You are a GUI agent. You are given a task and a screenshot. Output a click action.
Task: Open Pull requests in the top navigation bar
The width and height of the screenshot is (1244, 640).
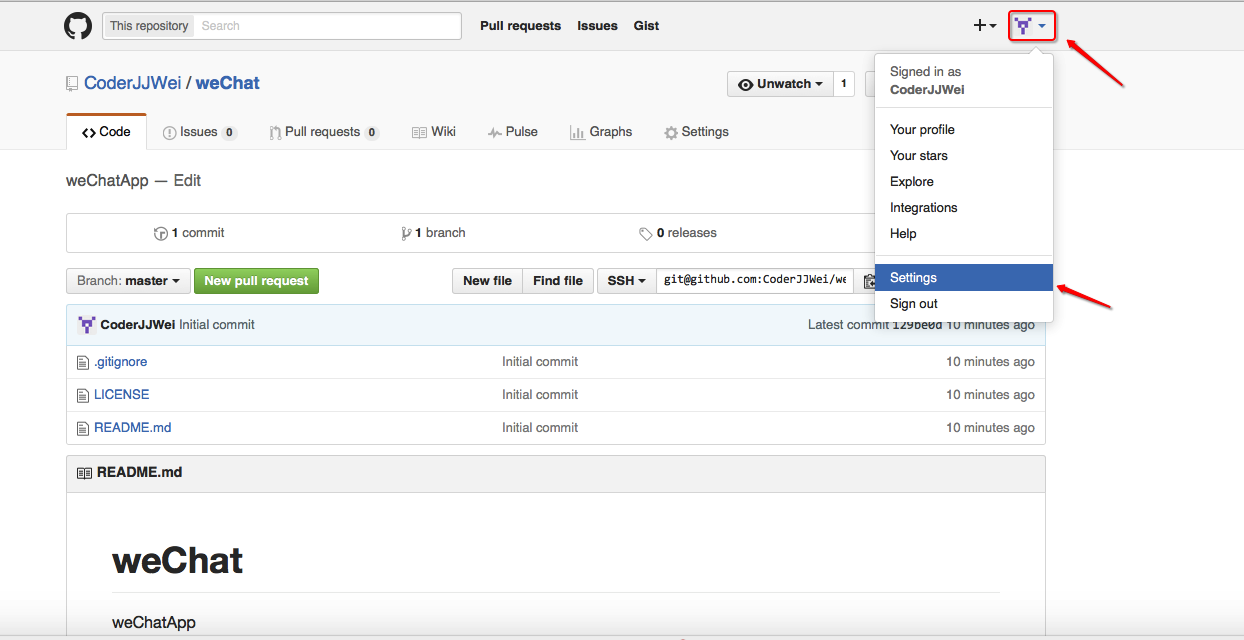coord(520,26)
